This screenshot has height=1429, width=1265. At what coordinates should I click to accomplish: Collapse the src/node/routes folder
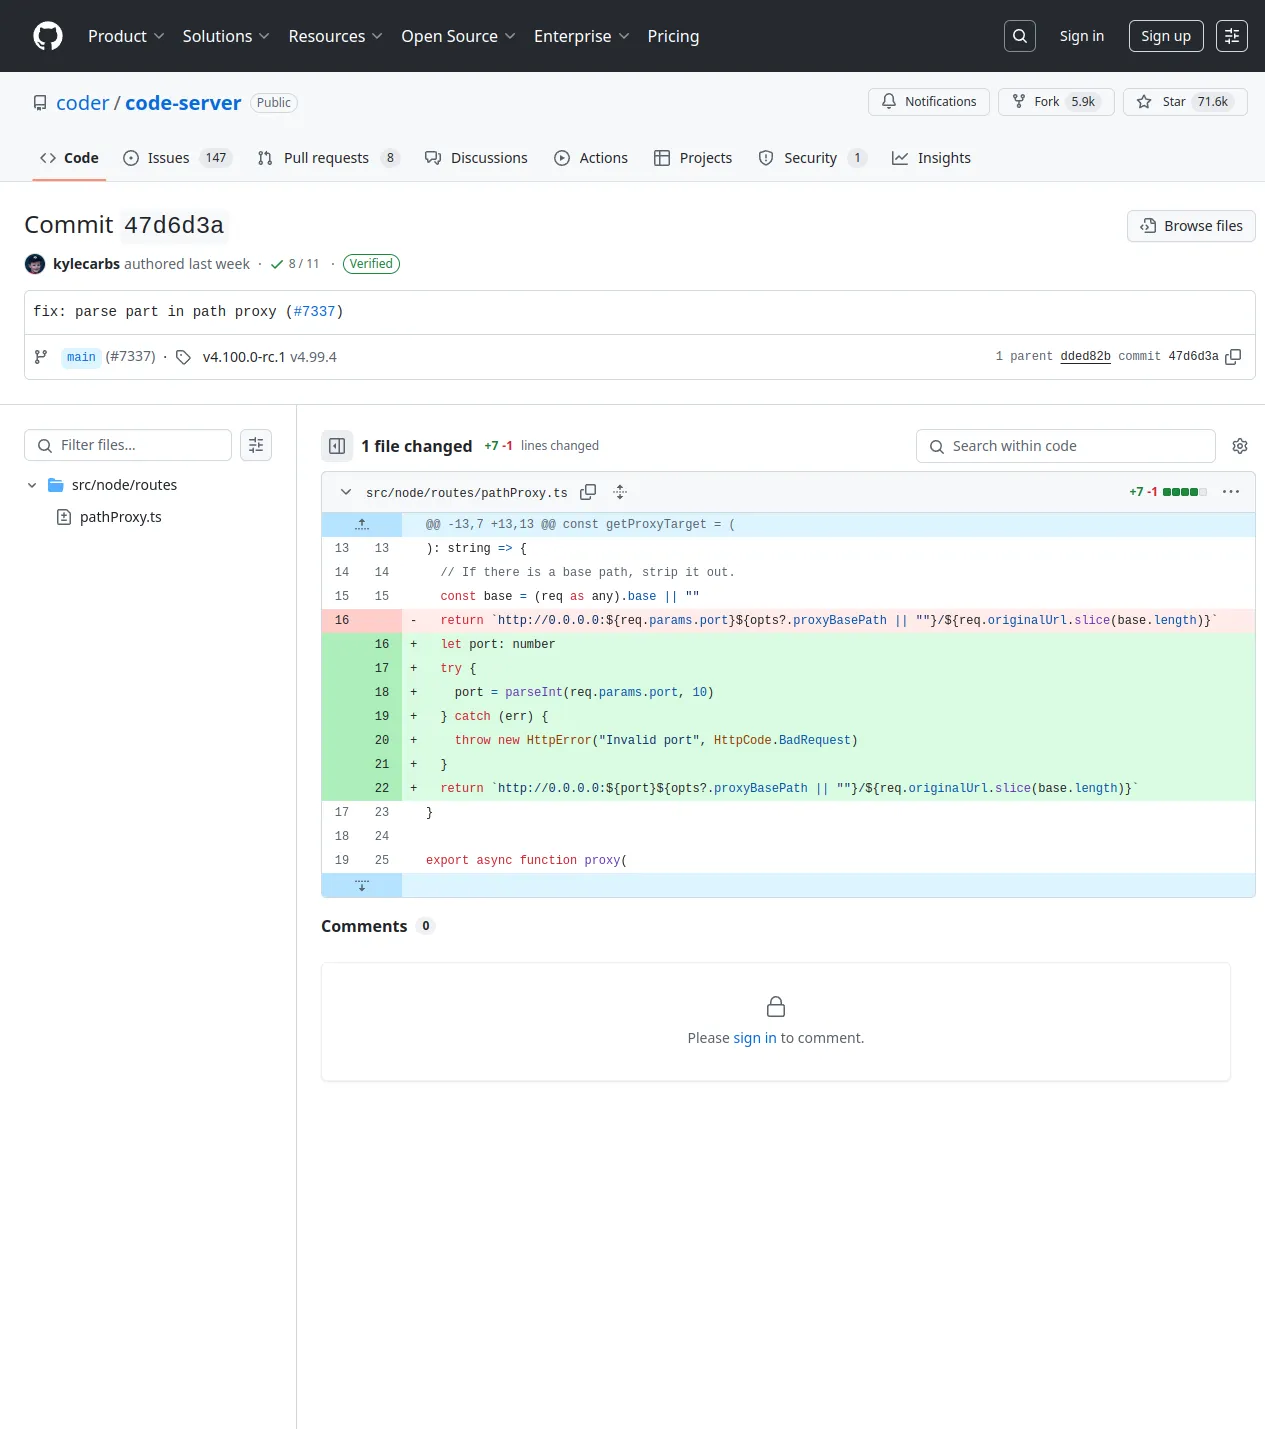coord(32,485)
